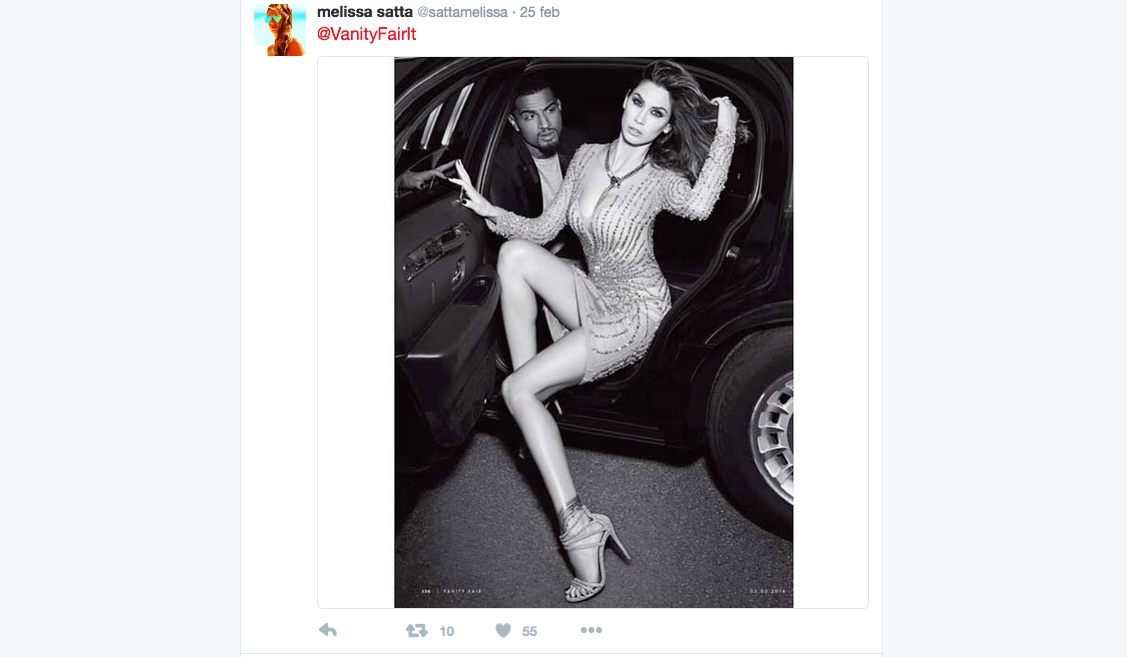The height and width of the screenshot is (657, 1127).
Task: Click the white margin left of photo
Action: pos(356,332)
